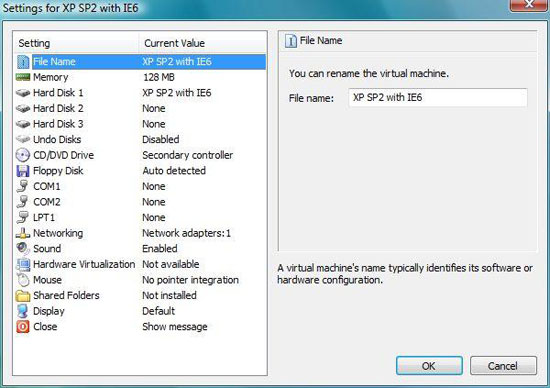The image size is (550, 388).
Task: Click the Default value for Display
Action: coord(159,311)
